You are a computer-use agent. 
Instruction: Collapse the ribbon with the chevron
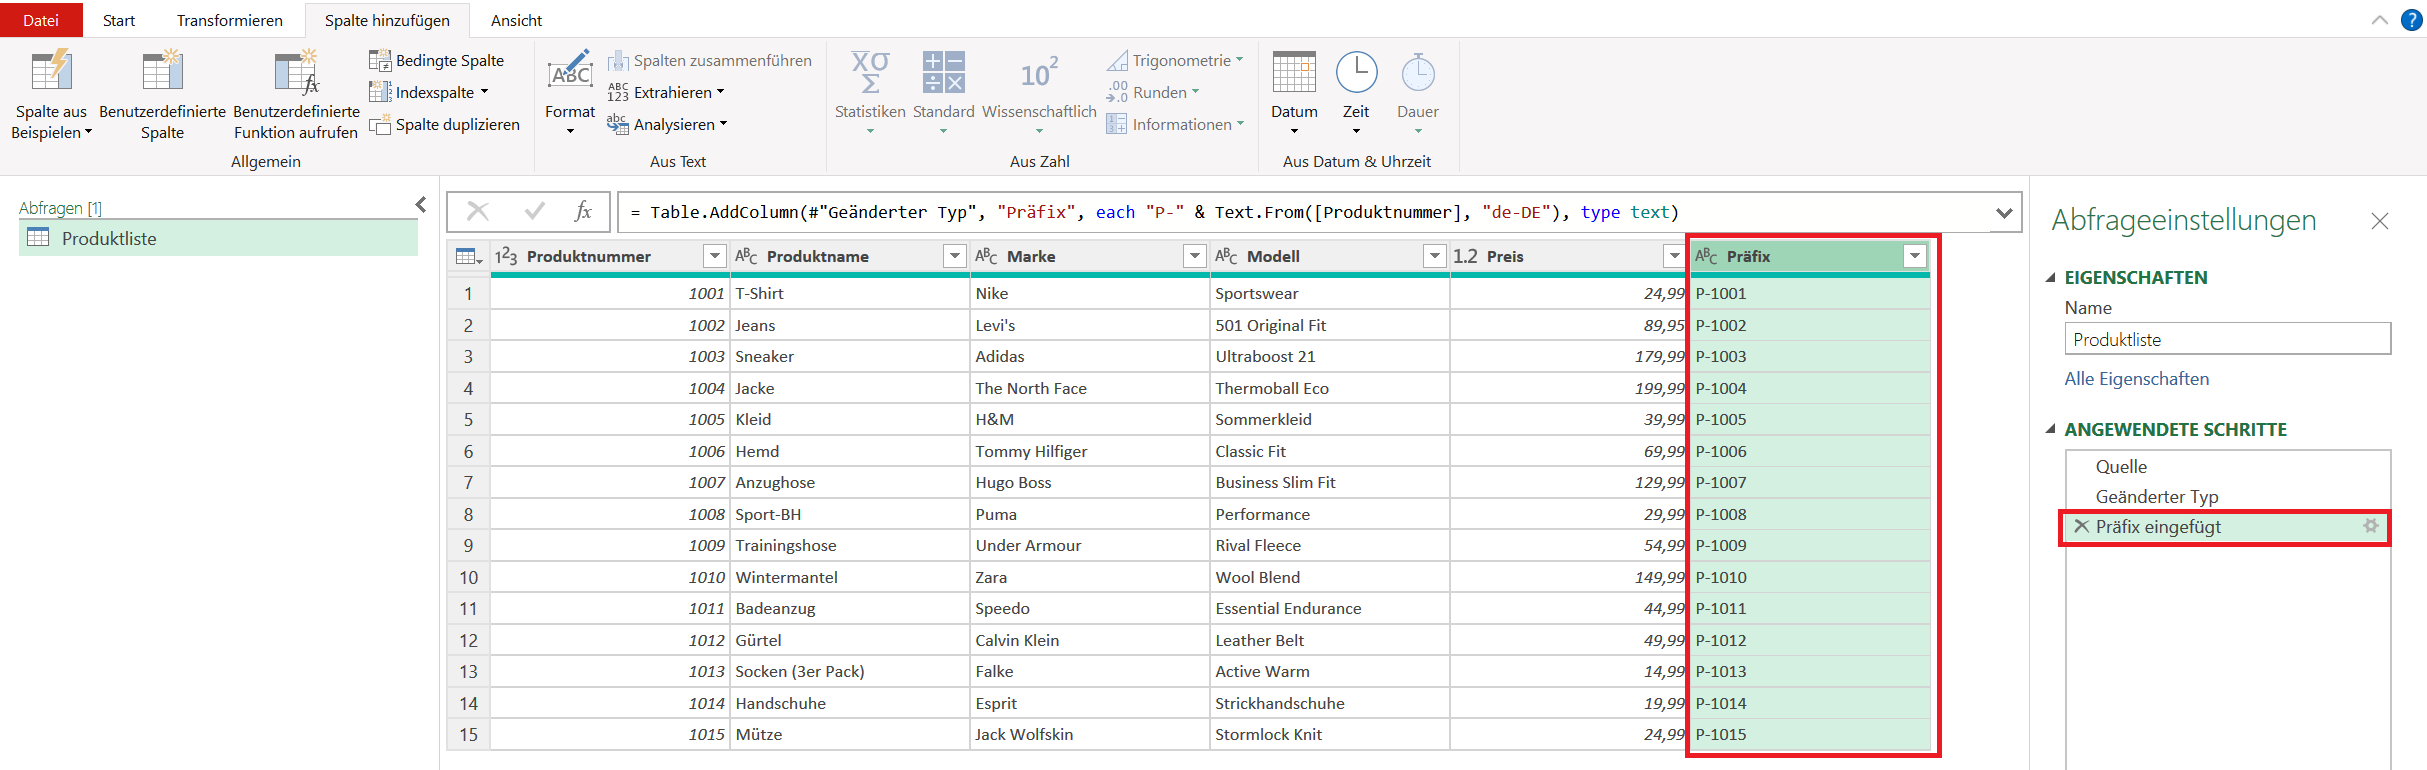click(x=2379, y=20)
